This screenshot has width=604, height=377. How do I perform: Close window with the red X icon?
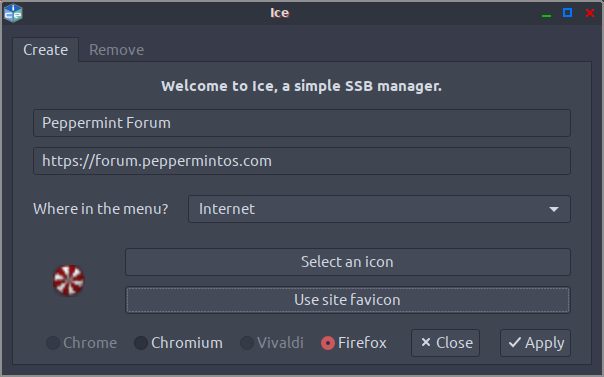[590, 13]
